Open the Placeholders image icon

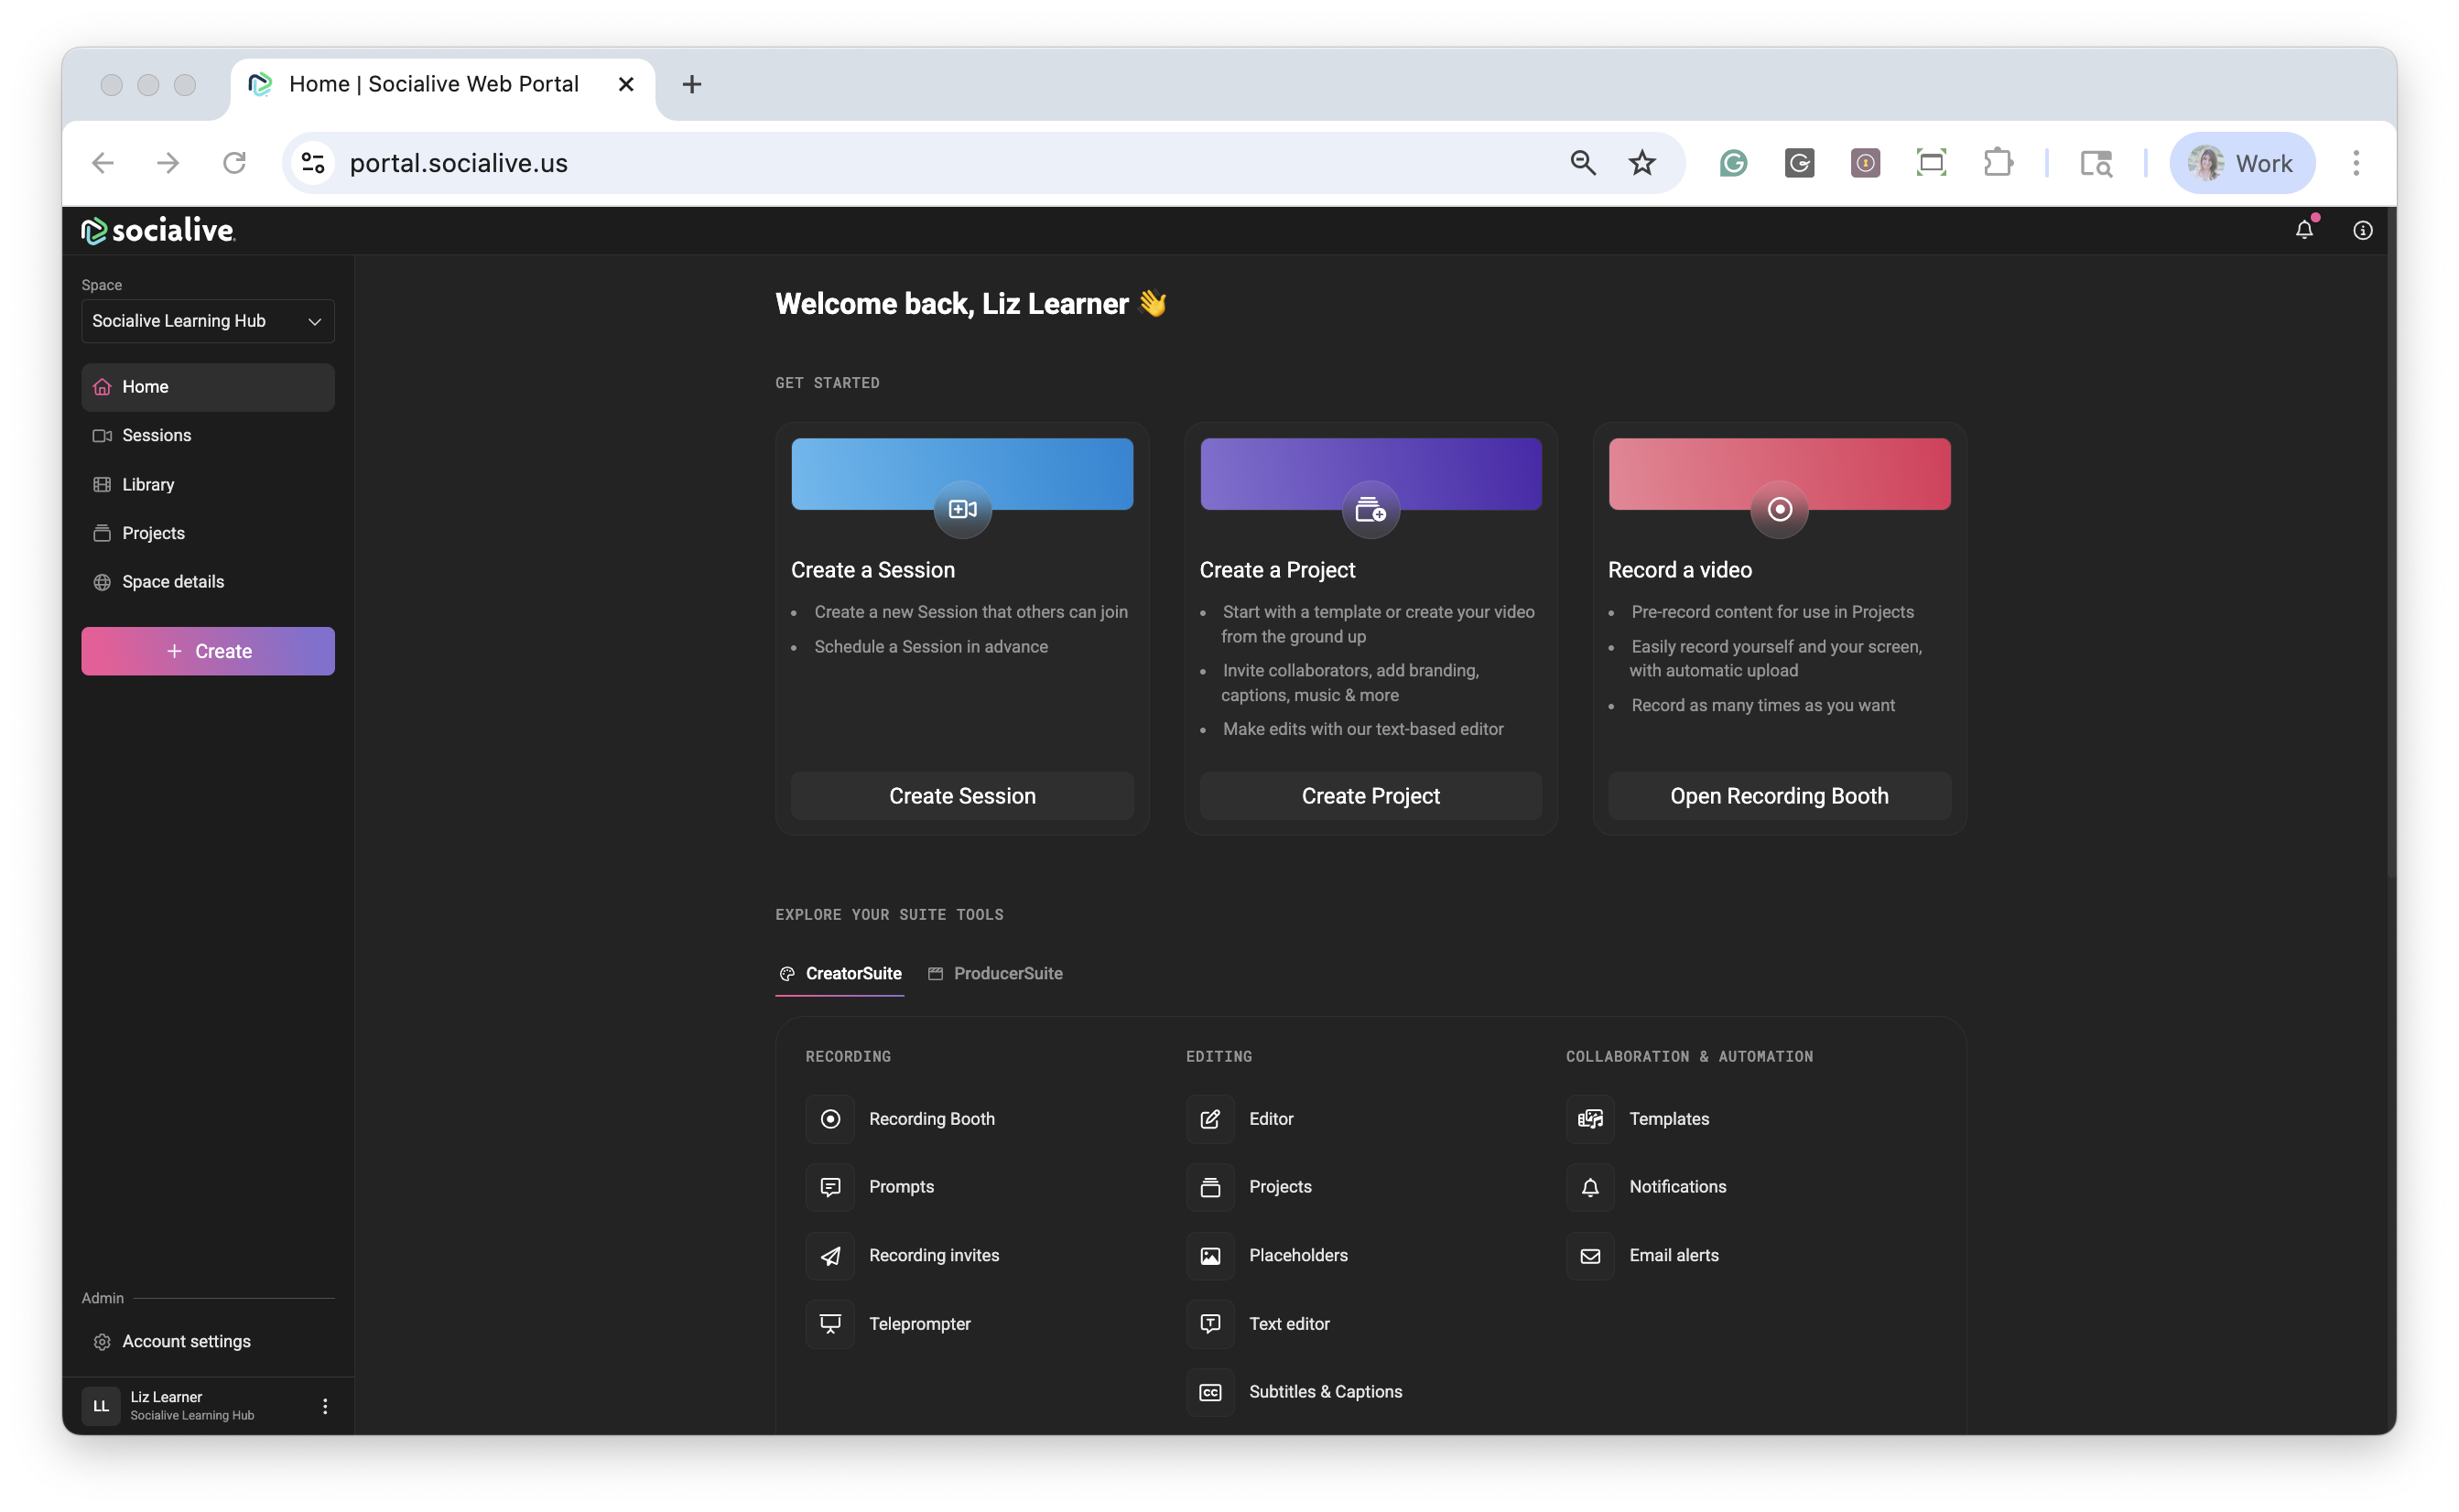tap(1210, 1256)
